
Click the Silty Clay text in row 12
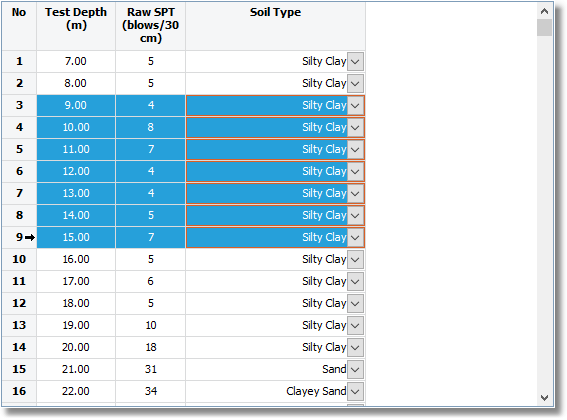[324, 304]
